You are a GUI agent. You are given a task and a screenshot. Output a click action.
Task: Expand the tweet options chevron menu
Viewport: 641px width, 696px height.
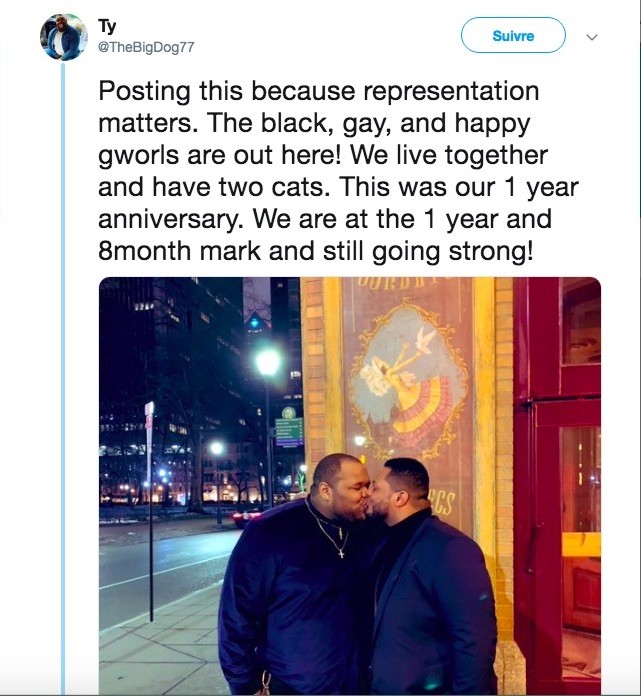pyautogui.click(x=592, y=37)
